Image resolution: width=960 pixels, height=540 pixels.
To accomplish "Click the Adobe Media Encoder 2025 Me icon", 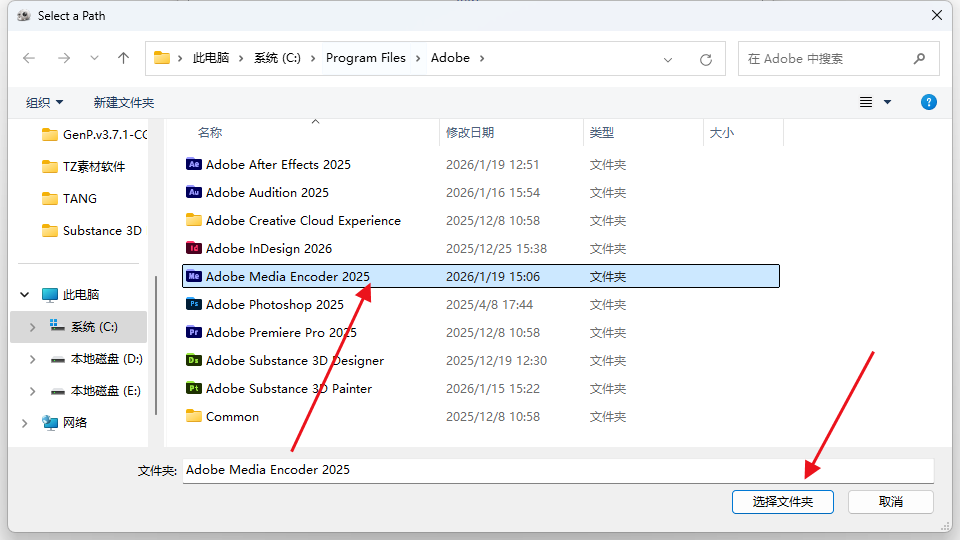I will point(193,276).
